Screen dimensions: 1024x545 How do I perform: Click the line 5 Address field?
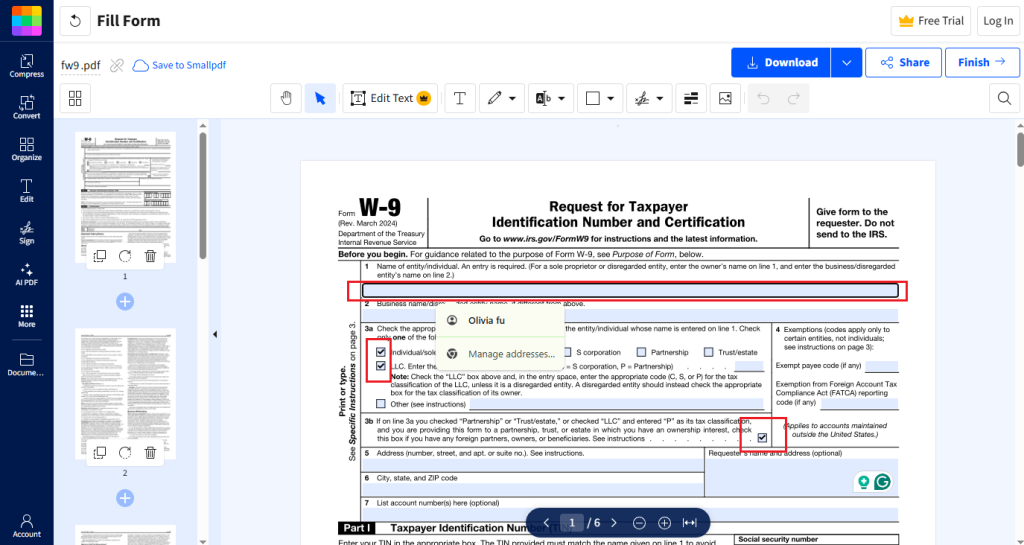(532, 465)
